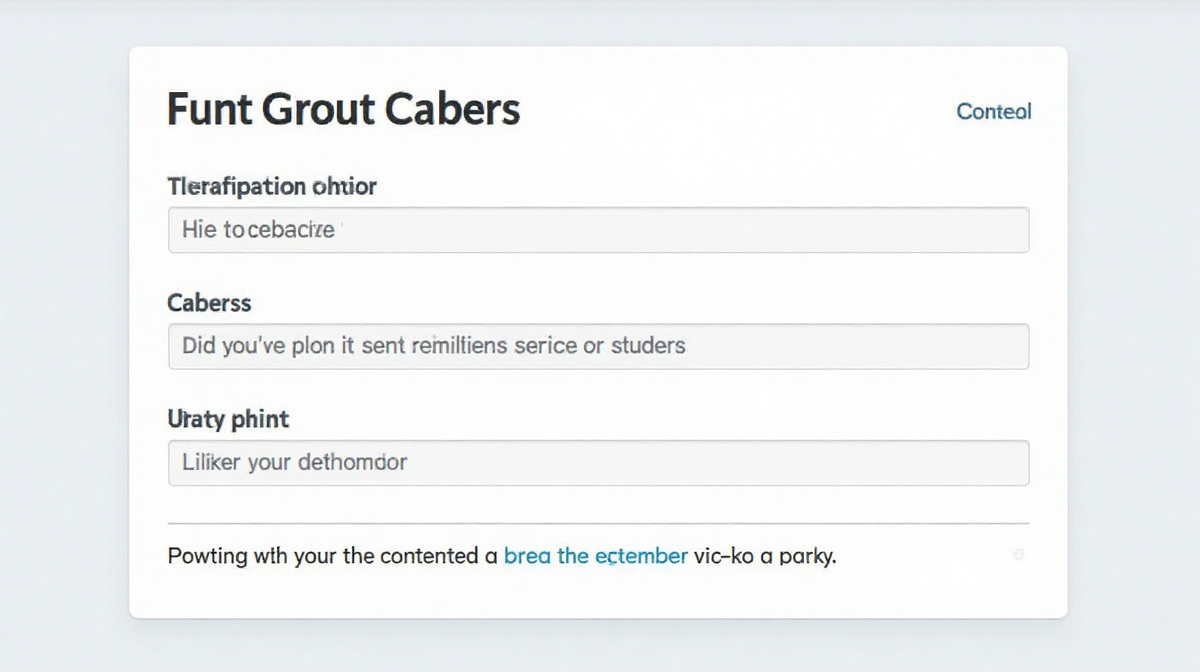Click the faint circle icon at card bottom
The width and height of the screenshot is (1200, 672).
pos(1019,554)
